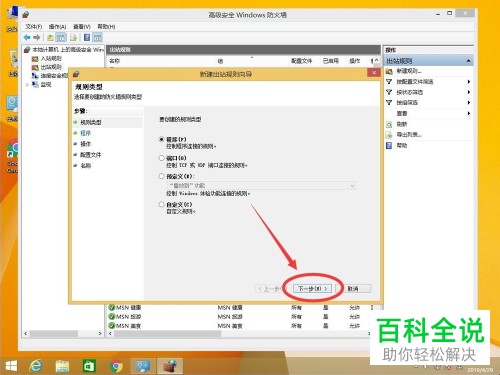500x375 pixels.
Task: Click the 下一步(N) button
Action: click(x=313, y=288)
